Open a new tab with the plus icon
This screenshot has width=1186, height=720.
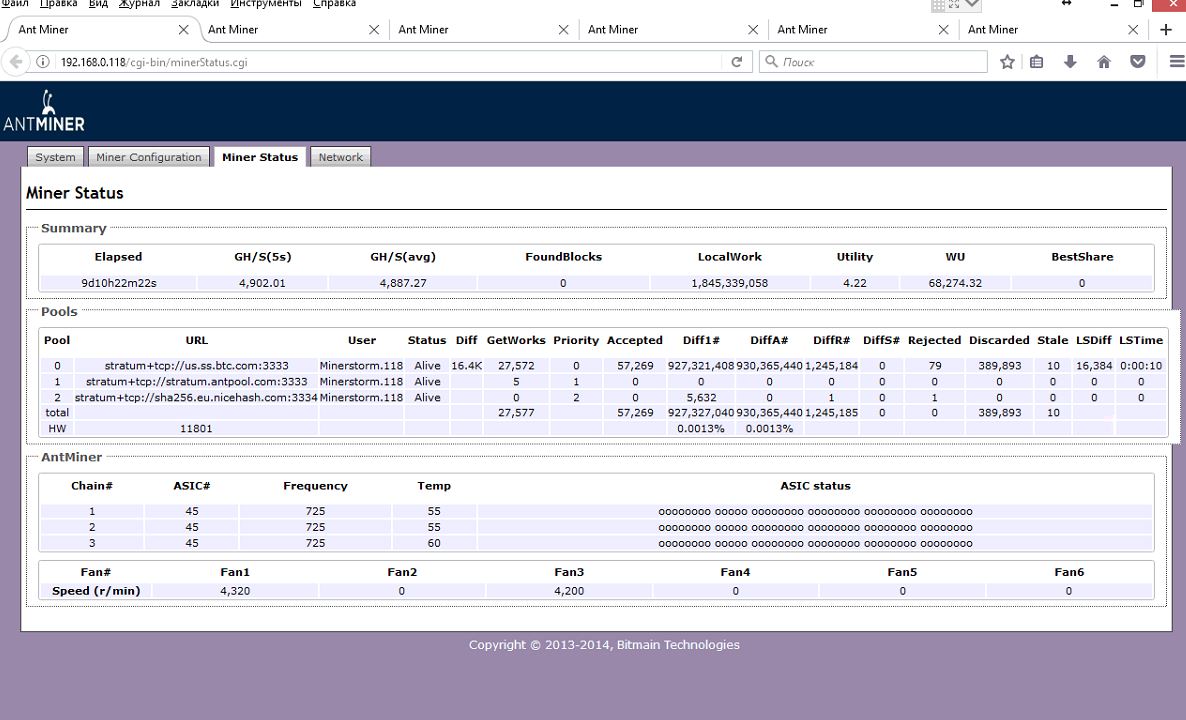coord(1166,29)
